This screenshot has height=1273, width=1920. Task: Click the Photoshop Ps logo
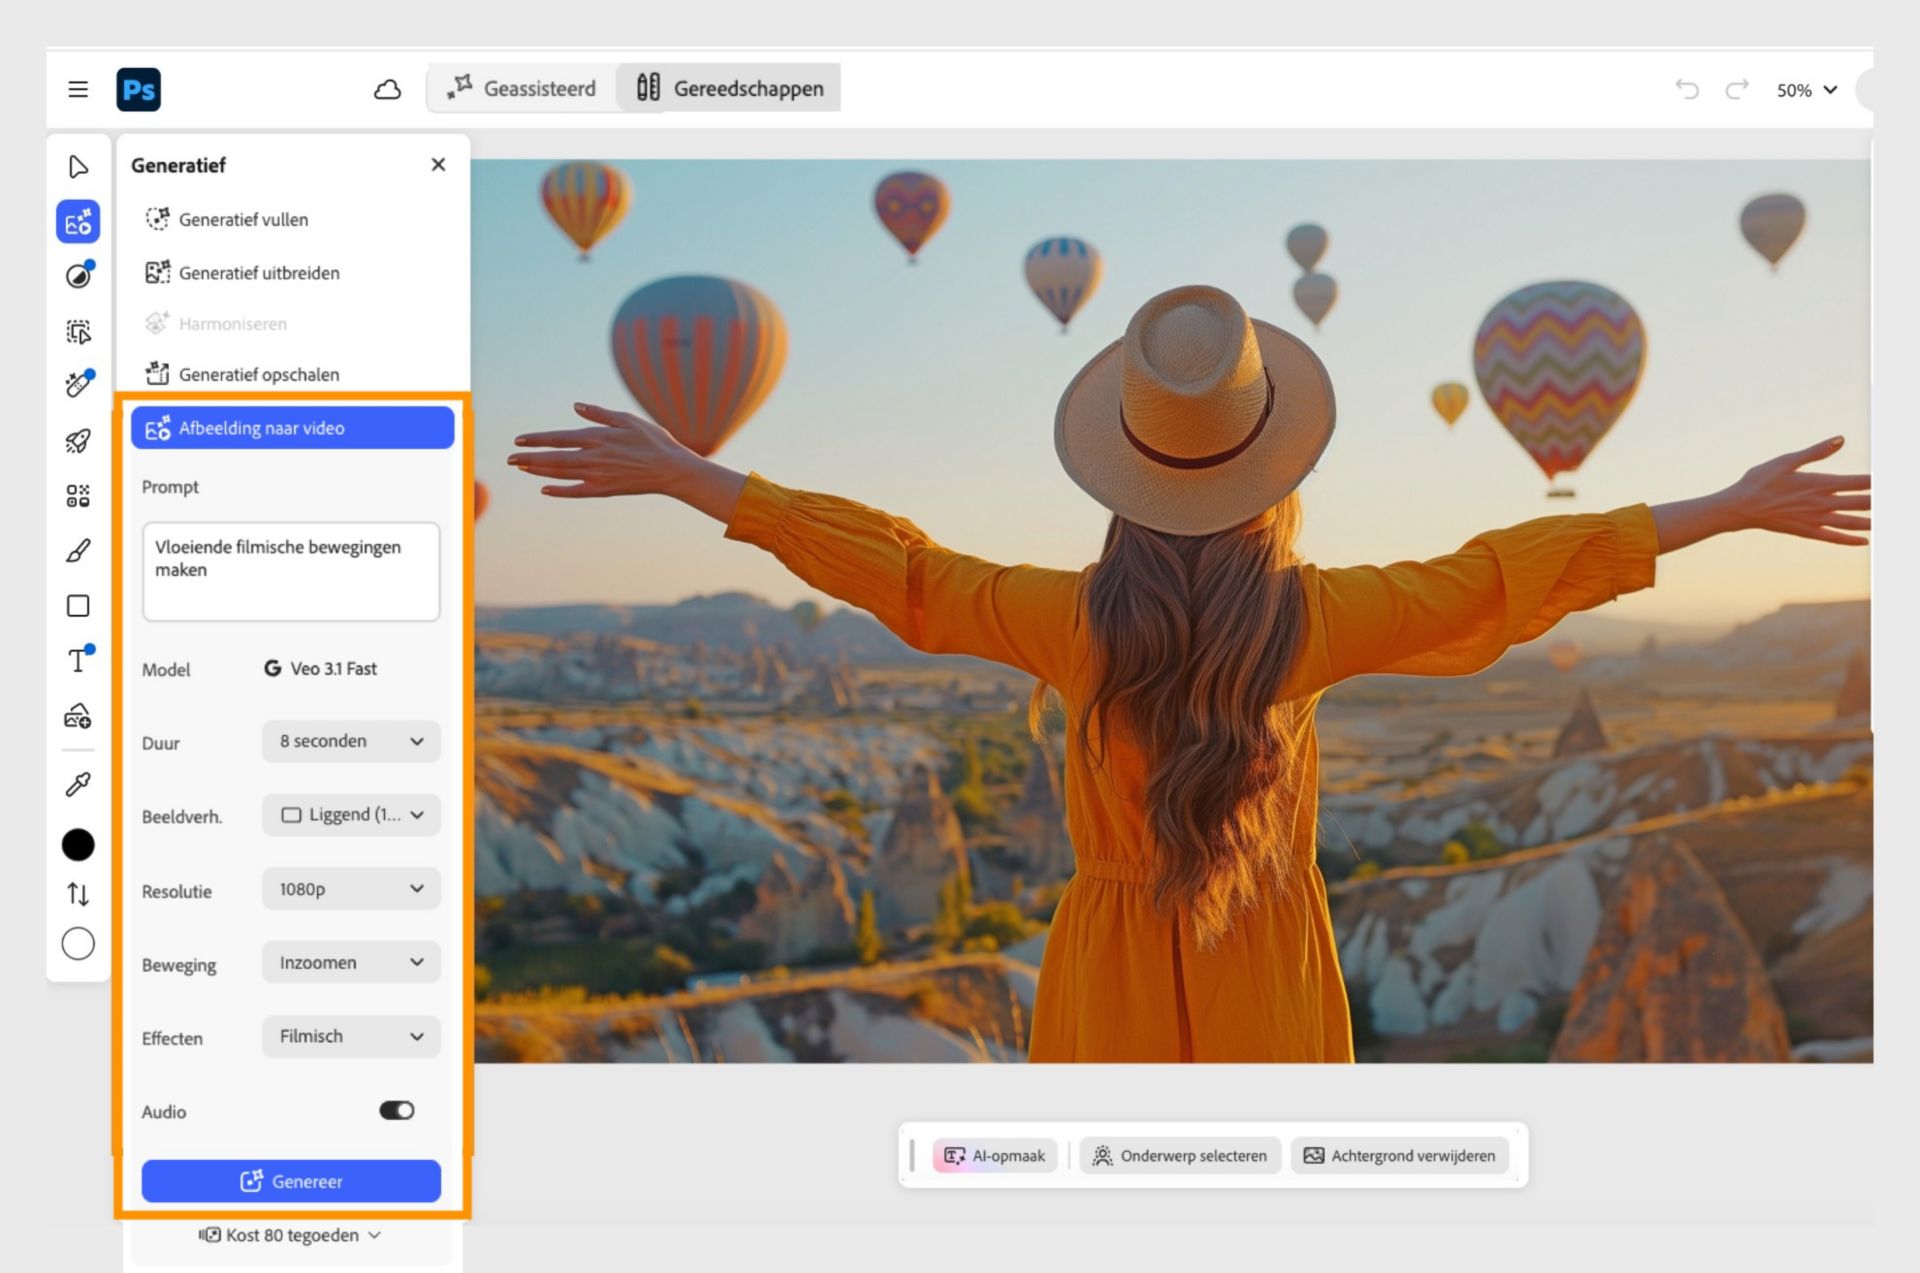point(138,89)
